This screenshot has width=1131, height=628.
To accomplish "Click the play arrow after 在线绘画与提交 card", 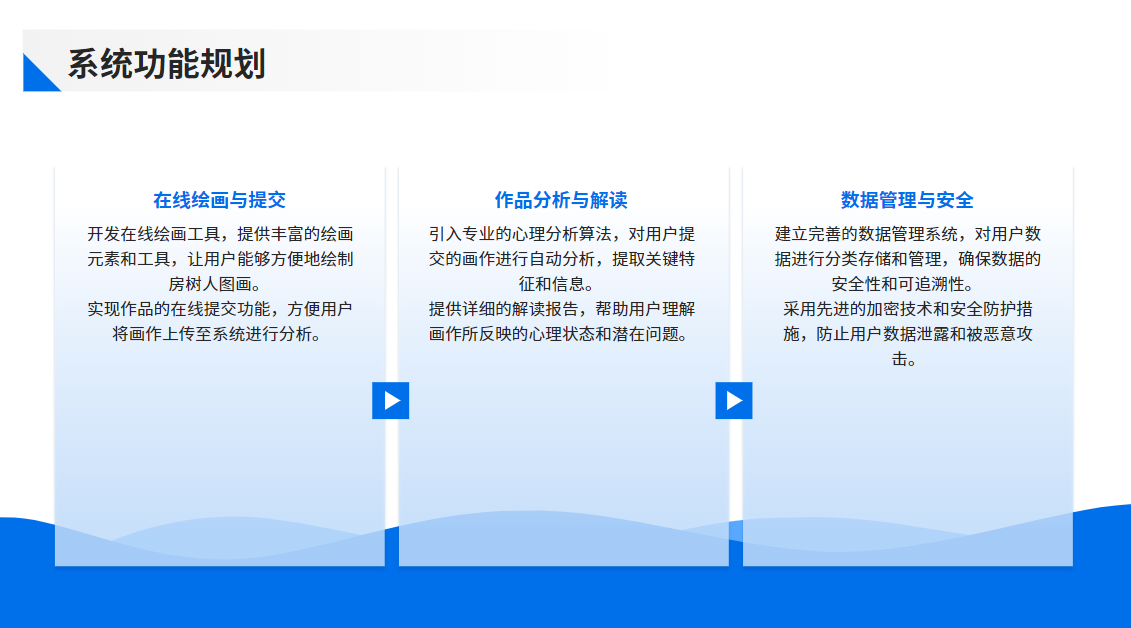I will coord(390,400).
